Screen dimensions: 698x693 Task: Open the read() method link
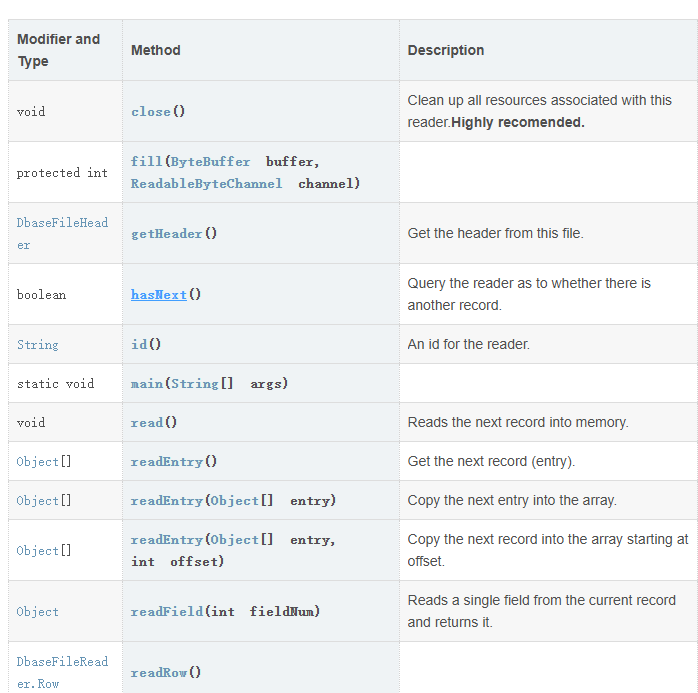point(146,423)
